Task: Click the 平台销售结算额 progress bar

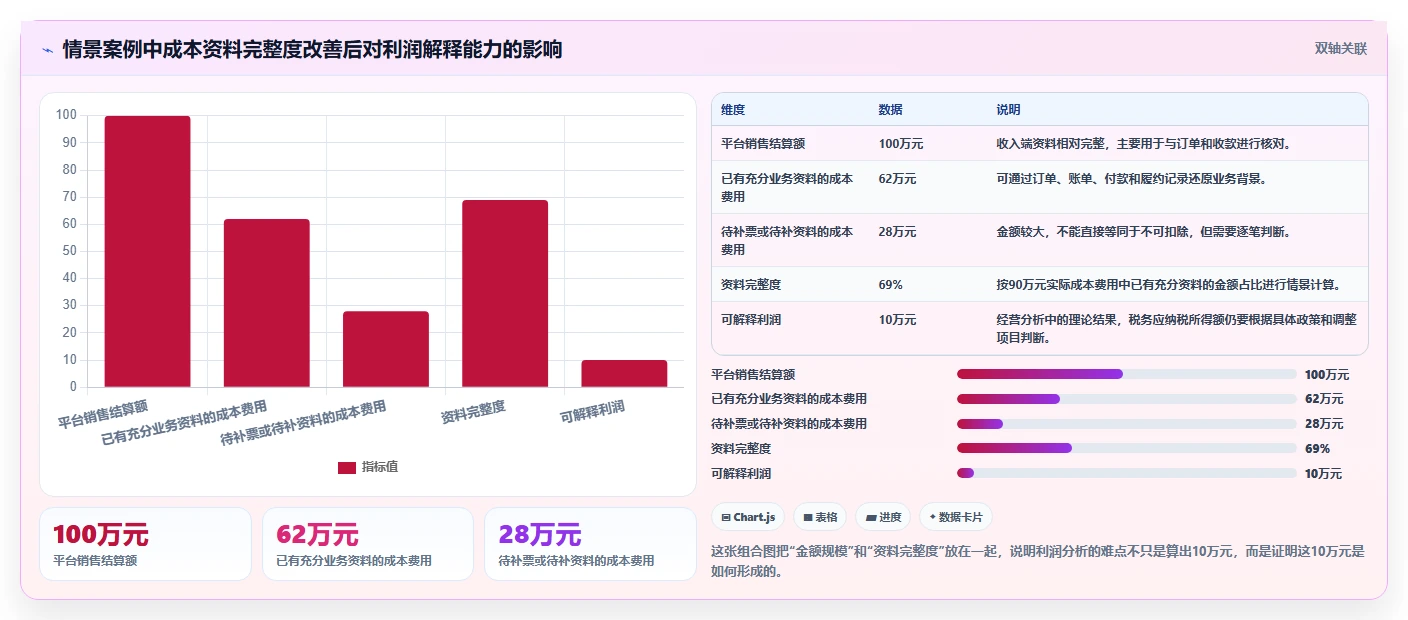Action: (1126, 374)
